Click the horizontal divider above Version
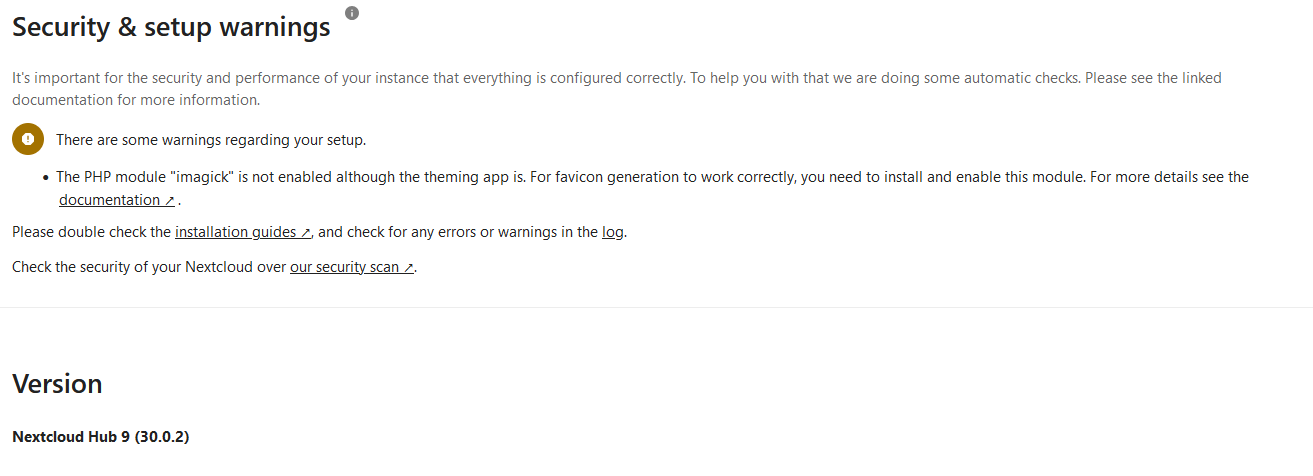 click(656, 307)
